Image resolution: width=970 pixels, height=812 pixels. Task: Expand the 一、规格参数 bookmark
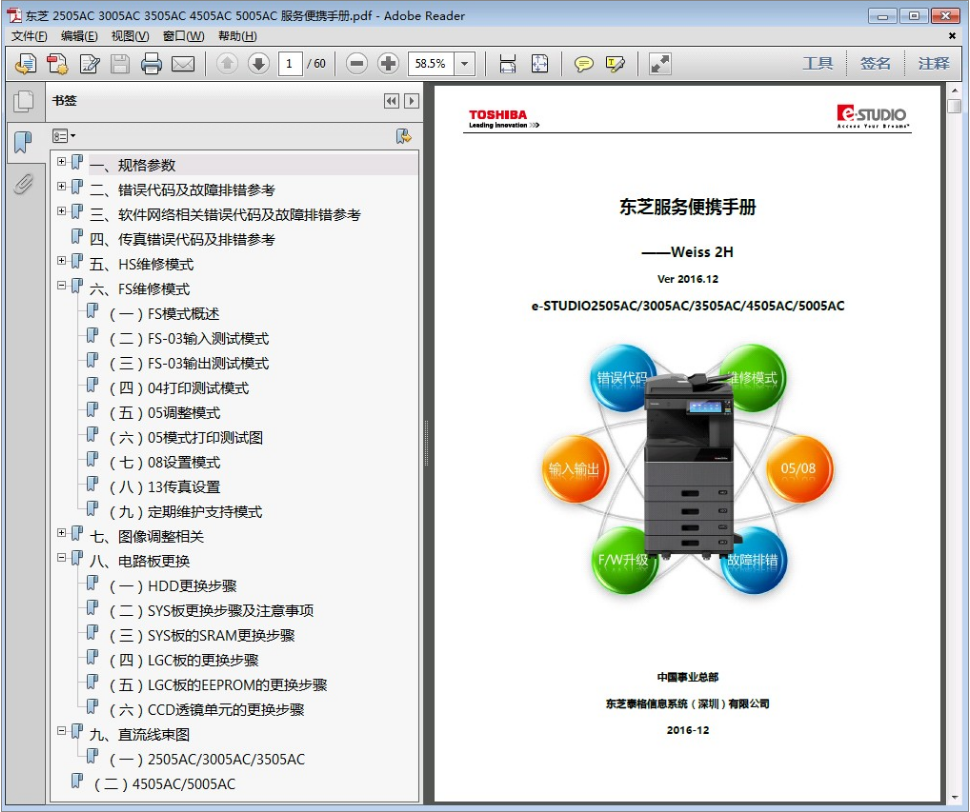61,161
